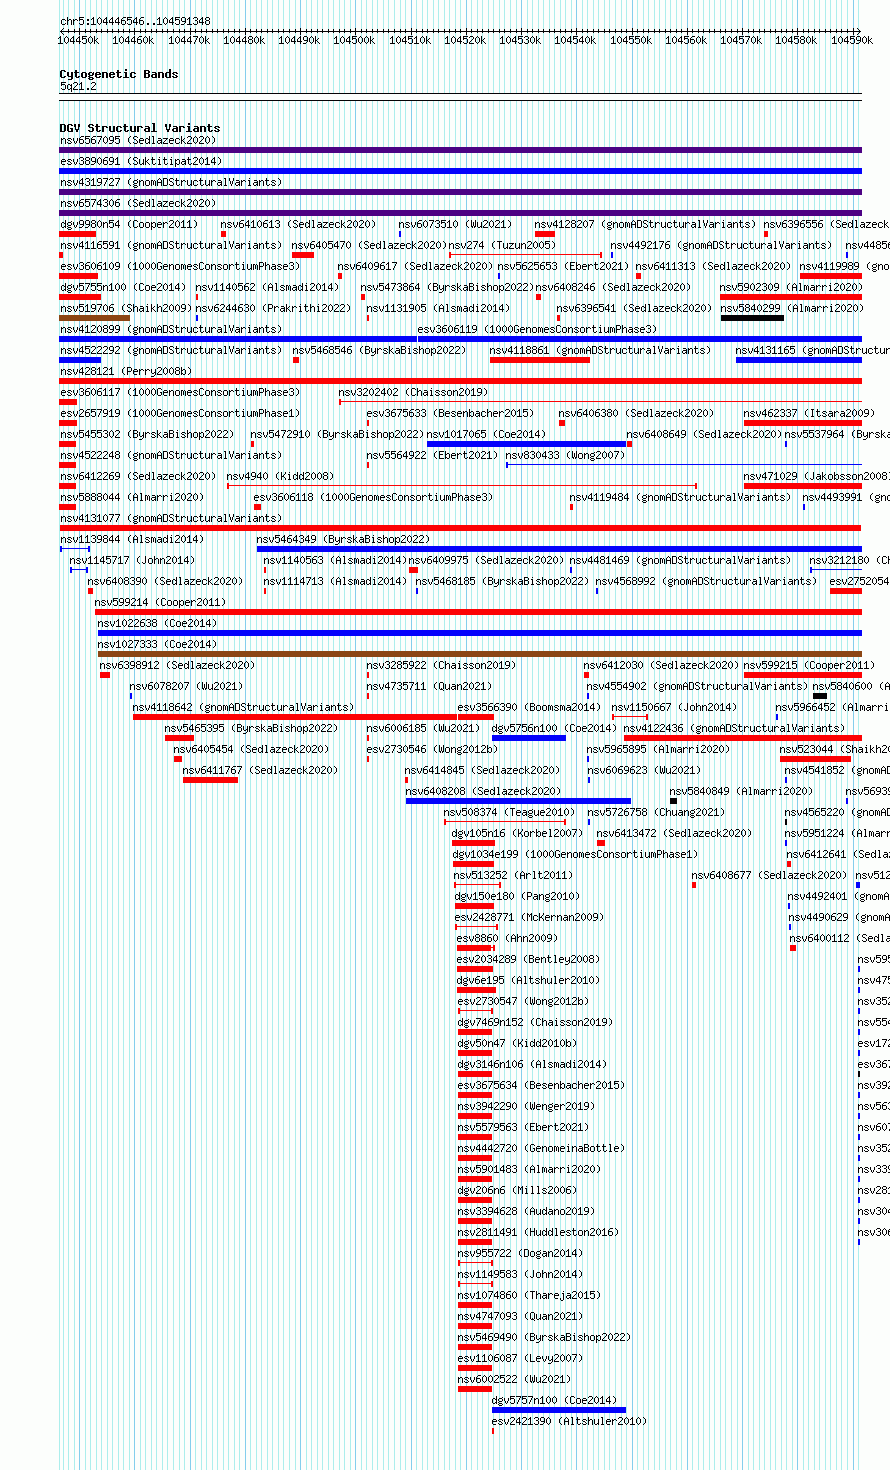Open variant nsv5726758 (Chuang2021)
The width and height of the screenshot is (890, 1470).
(x=656, y=813)
